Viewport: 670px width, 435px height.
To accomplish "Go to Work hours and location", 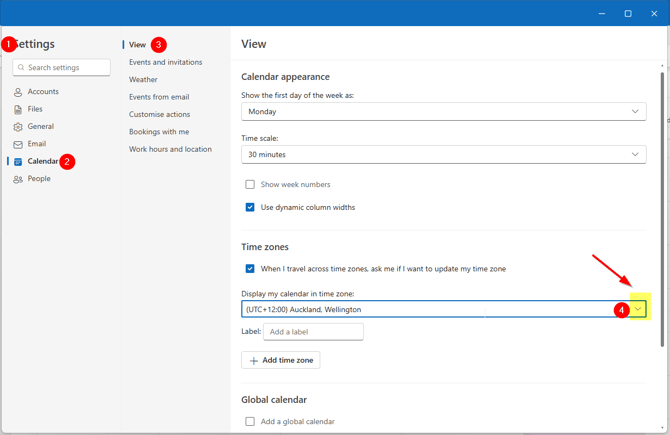I will point(170,149).
